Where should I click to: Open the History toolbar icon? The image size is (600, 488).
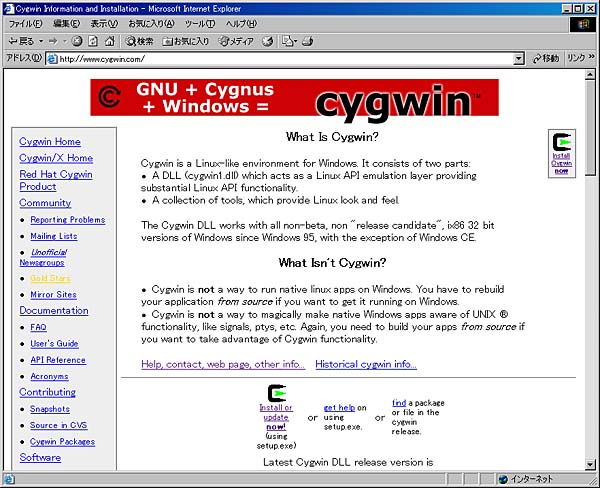[267, 41]
